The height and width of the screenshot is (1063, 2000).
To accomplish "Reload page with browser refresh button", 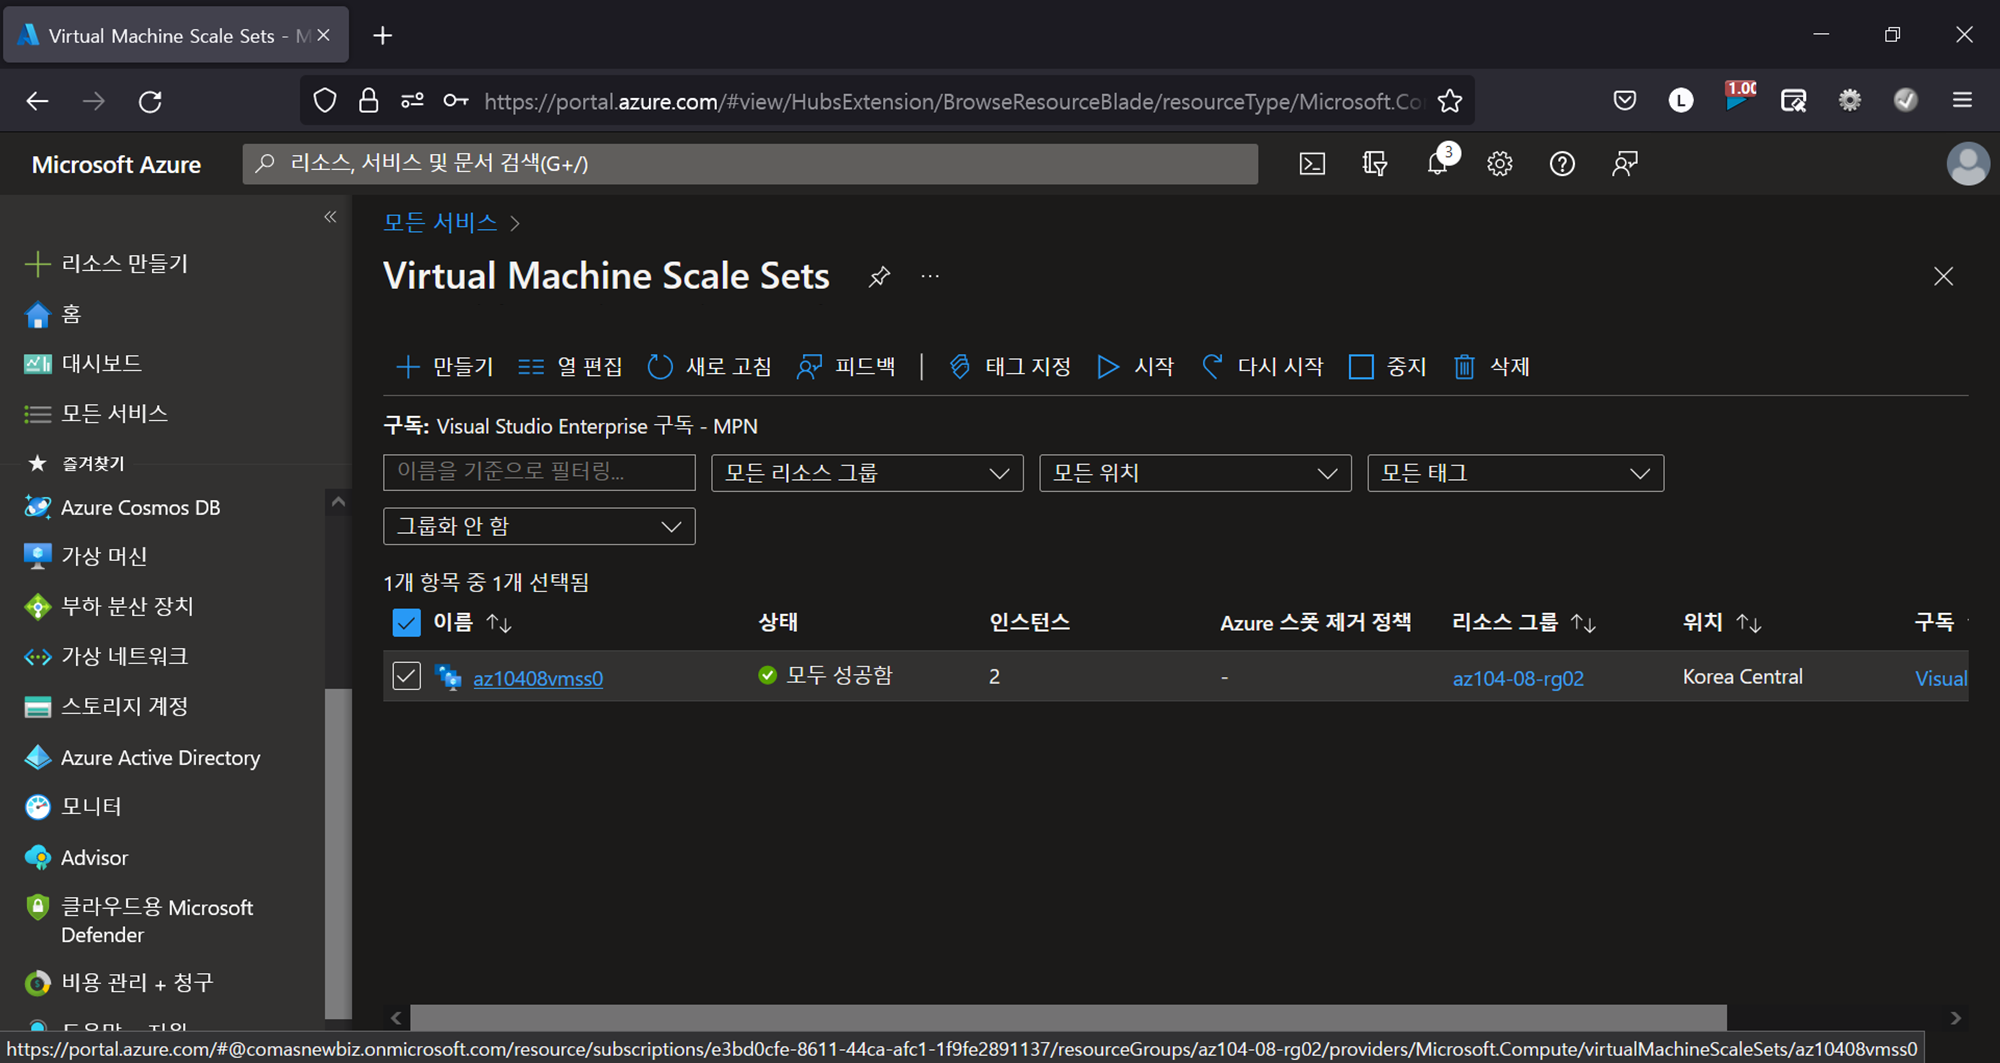I will 150,101.
